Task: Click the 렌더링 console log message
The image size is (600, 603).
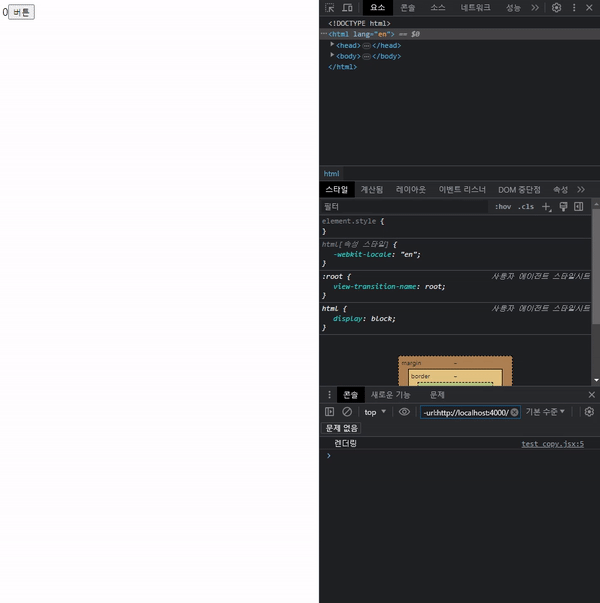Action: tap(345, 443)
